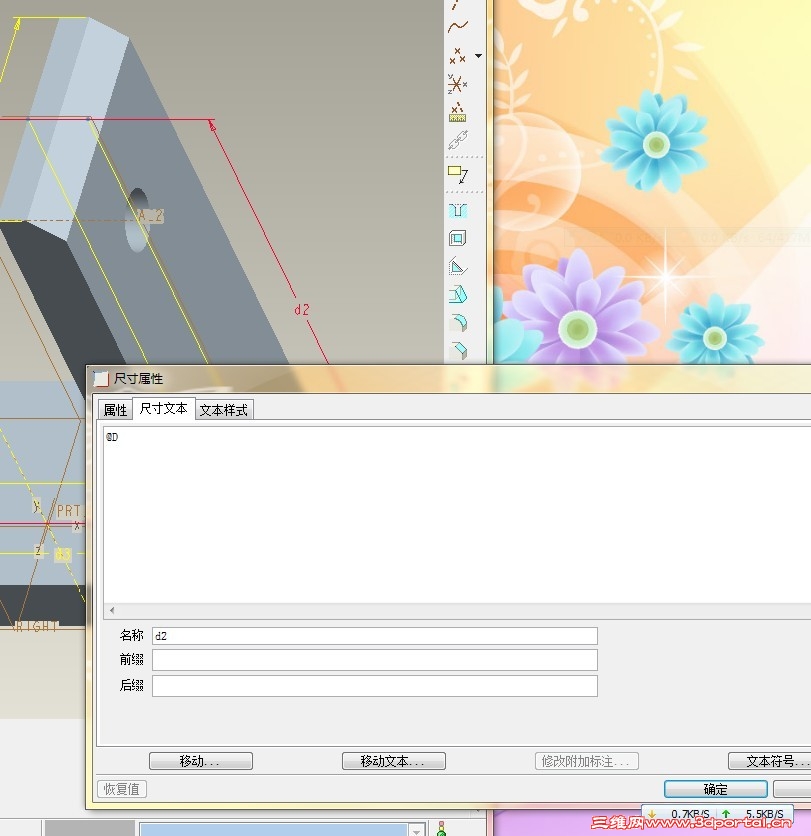
Task: Click the 后缀 suffix input field
Action: coord(375,686)
